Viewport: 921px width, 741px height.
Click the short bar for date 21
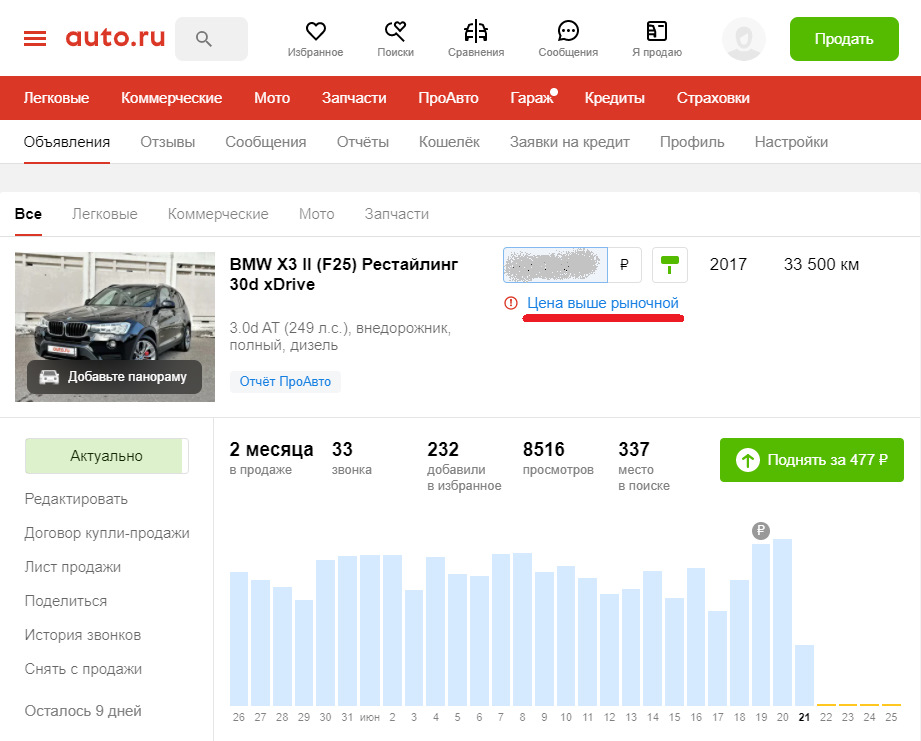pyautogui.click(x=804, y=675)
